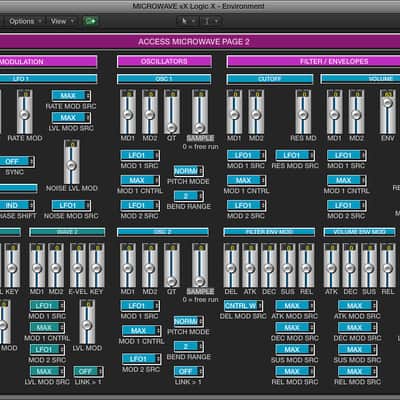Image resolution: width=400 pixels, height=400 pixels.
Task: Open the View menu
Action: 62,21
